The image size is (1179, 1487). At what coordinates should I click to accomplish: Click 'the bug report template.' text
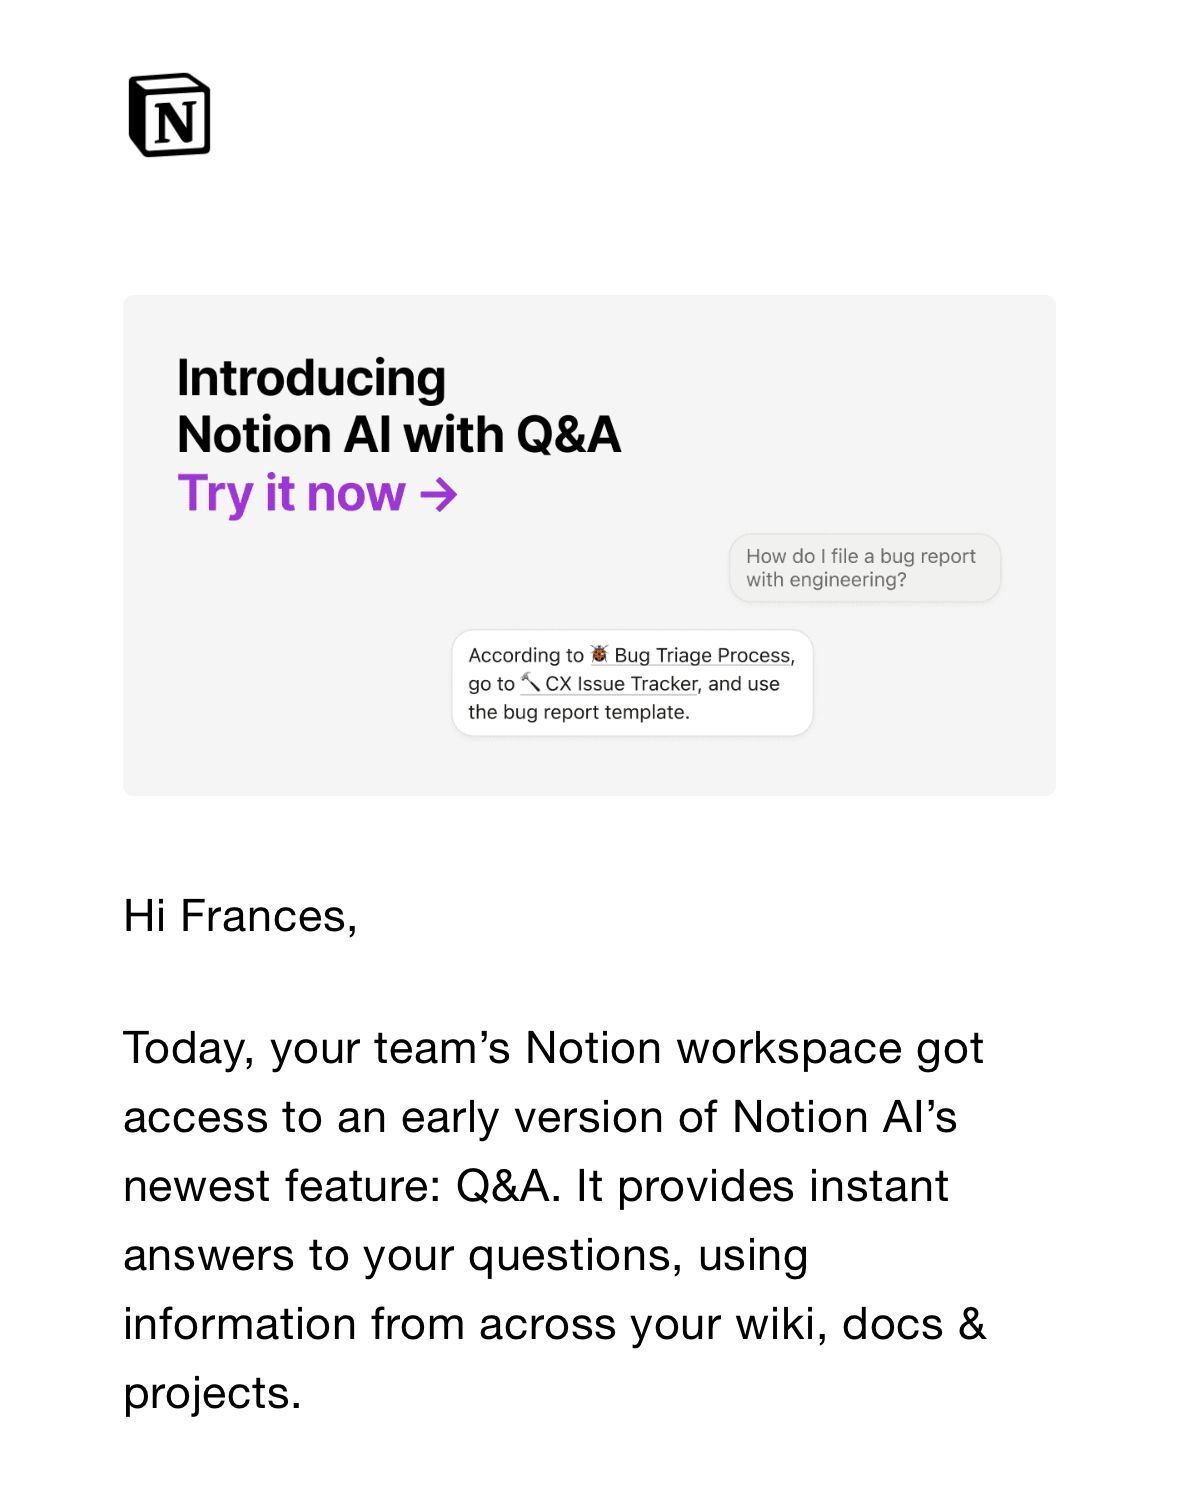click(578, 712)
